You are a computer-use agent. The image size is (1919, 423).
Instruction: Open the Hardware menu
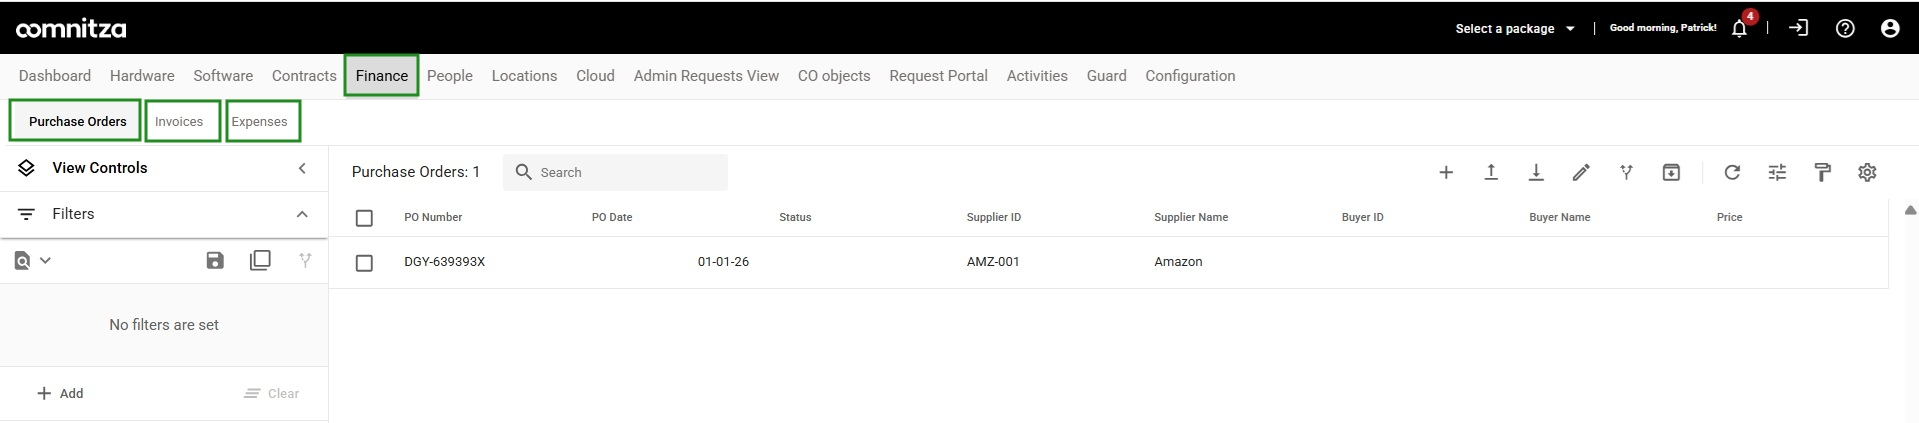point(142,76)
